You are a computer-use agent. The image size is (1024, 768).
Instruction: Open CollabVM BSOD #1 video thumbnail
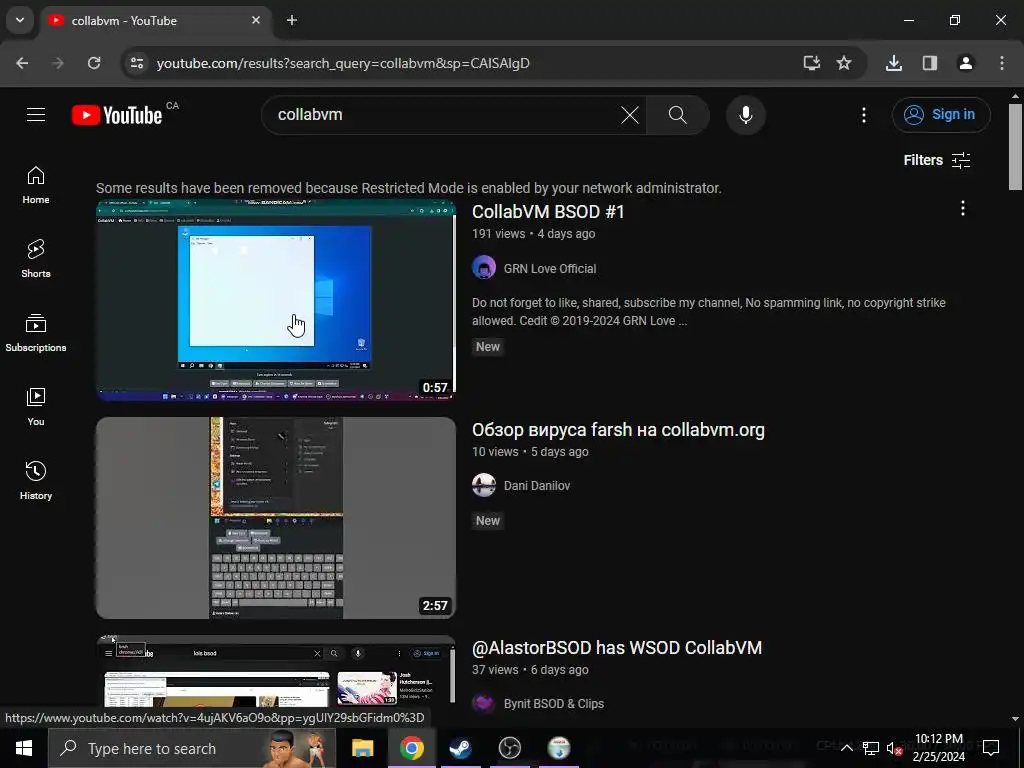tap(276, 300)
